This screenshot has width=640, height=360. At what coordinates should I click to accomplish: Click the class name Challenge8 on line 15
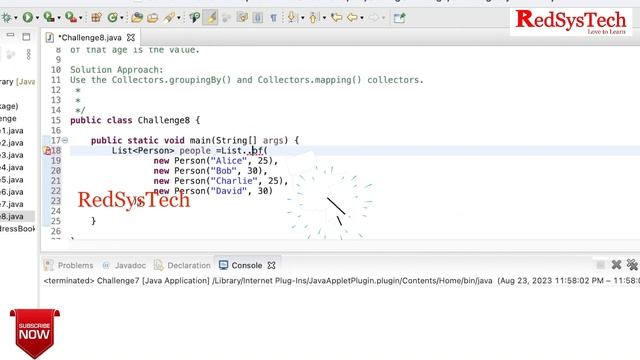[x=164, y=120]
